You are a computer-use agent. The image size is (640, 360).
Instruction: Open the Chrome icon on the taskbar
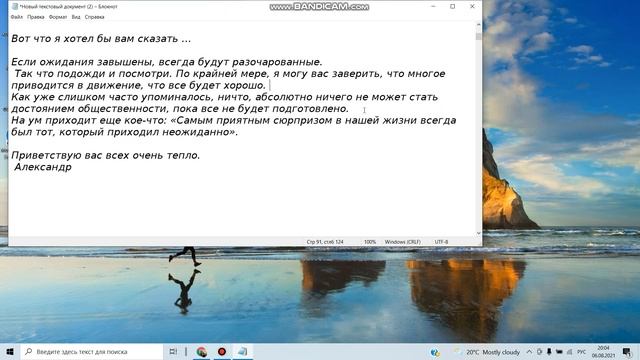202,351
